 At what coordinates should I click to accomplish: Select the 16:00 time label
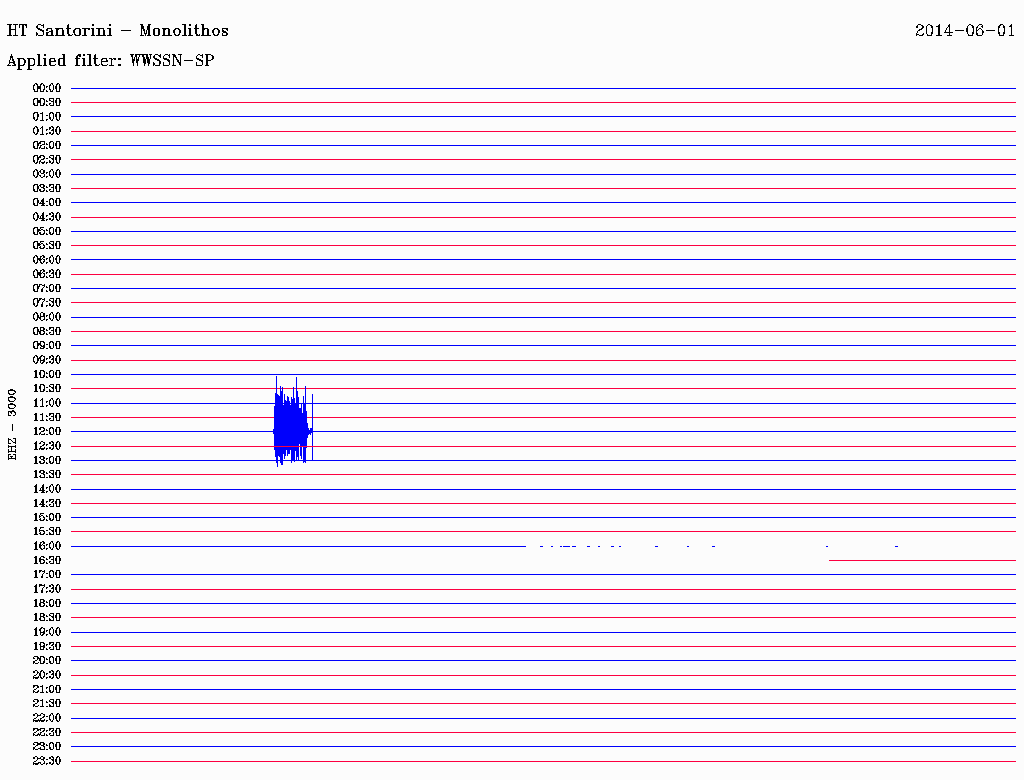coord(47,546)
